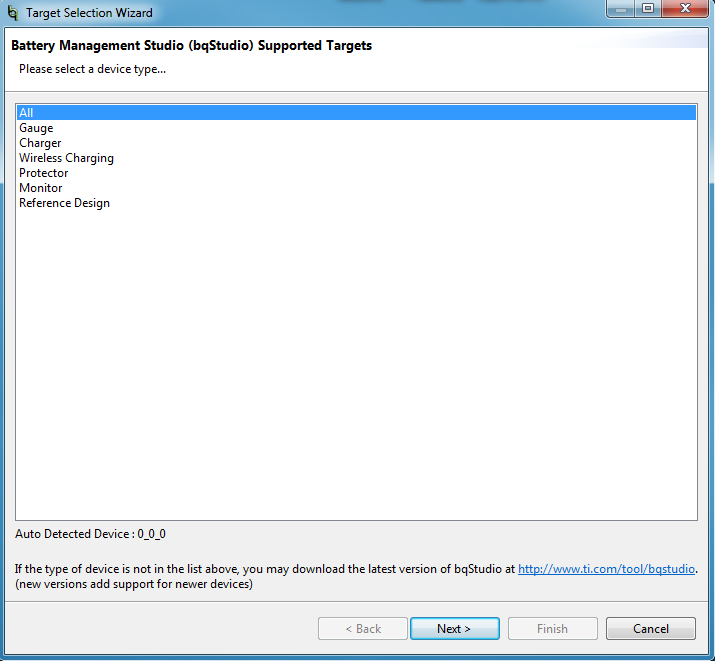This screenshot has height=661, width=715.
Task: Cancel the Target Selection Wizard
Action: (x=651, y=629)
